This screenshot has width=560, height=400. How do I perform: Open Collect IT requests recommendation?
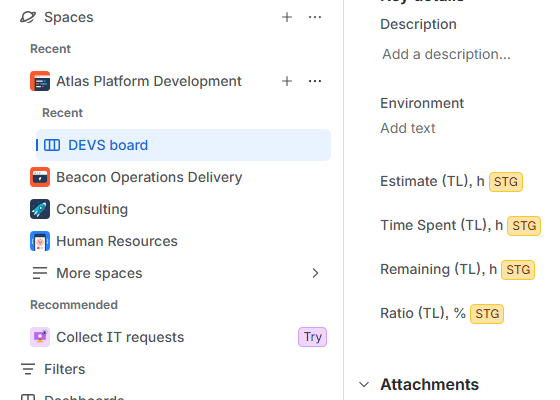120,337
